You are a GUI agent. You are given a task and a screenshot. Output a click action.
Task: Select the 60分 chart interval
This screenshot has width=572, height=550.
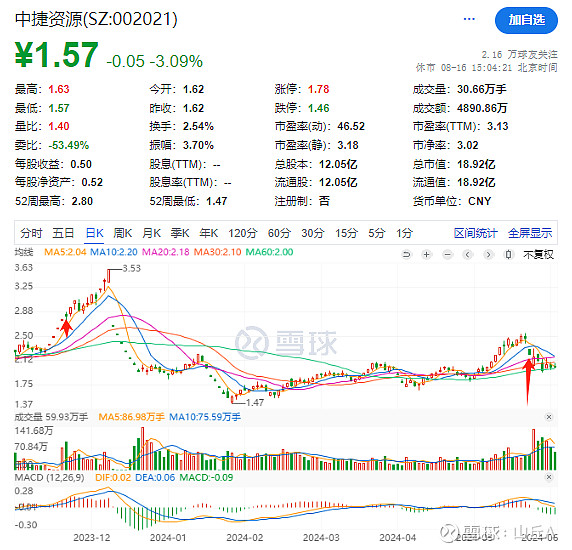(x=279, y=233)
